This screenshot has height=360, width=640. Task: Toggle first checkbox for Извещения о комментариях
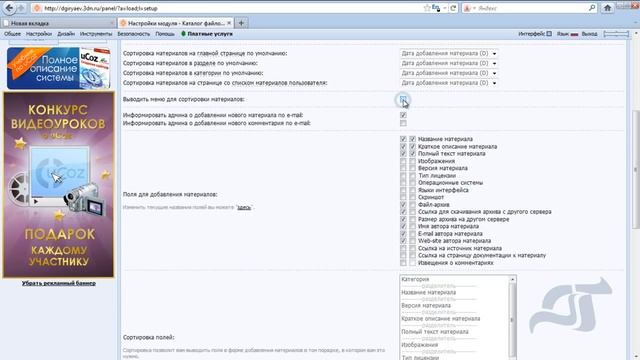403,263
